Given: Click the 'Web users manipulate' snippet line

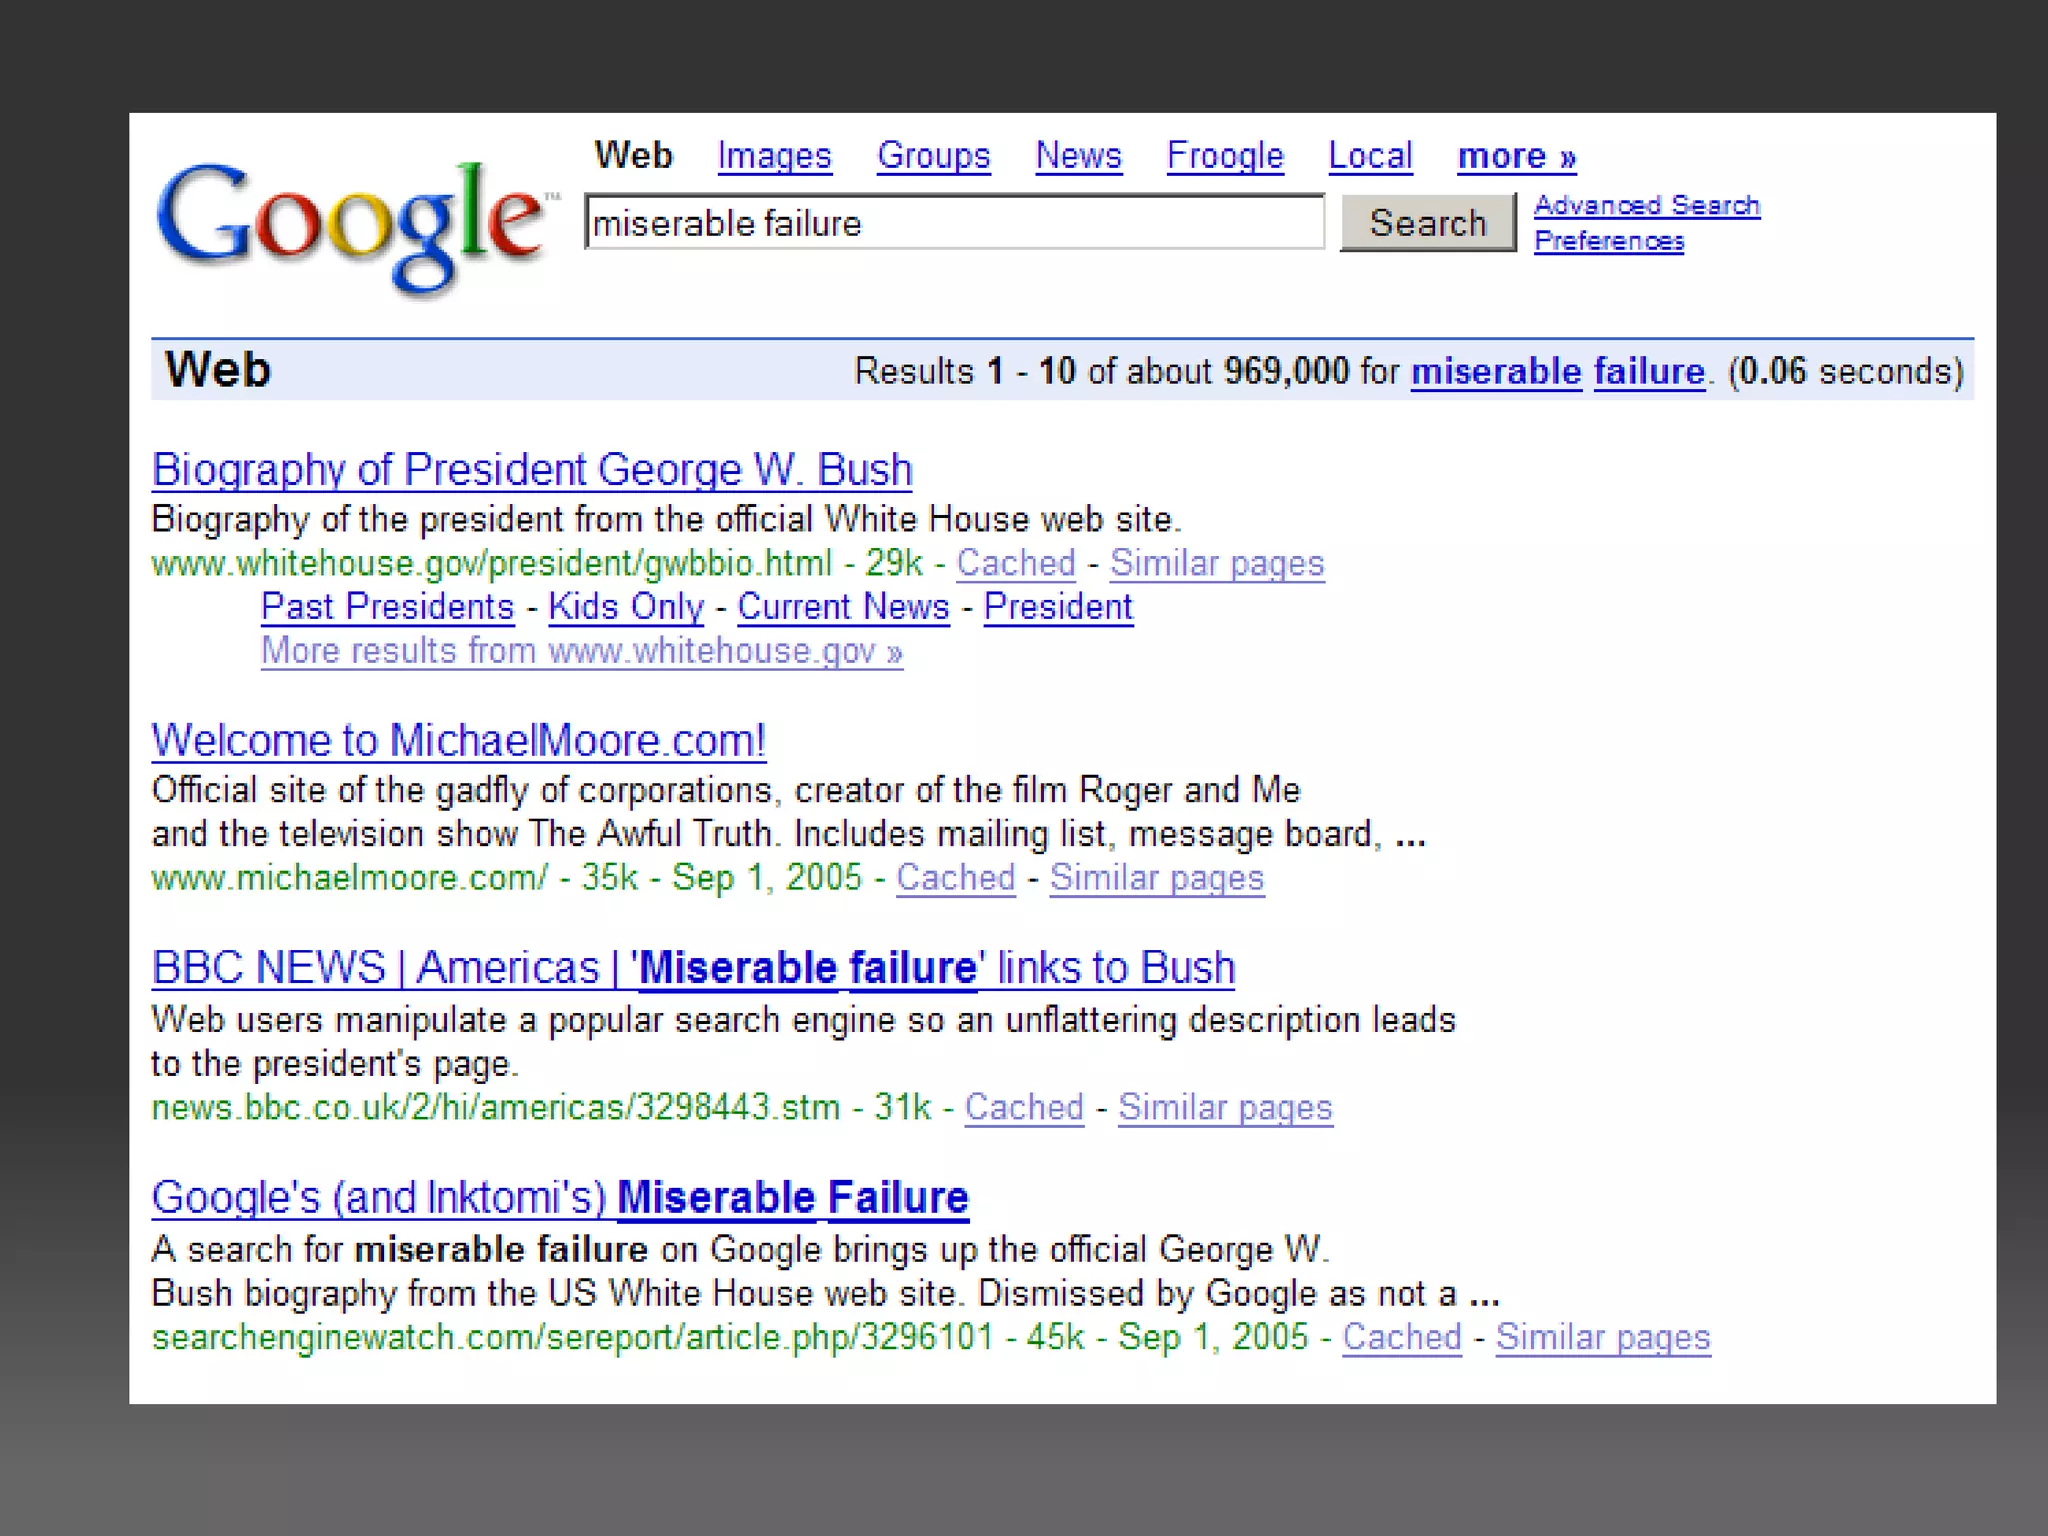Looking at the screenshot, I should point(803,1020).
